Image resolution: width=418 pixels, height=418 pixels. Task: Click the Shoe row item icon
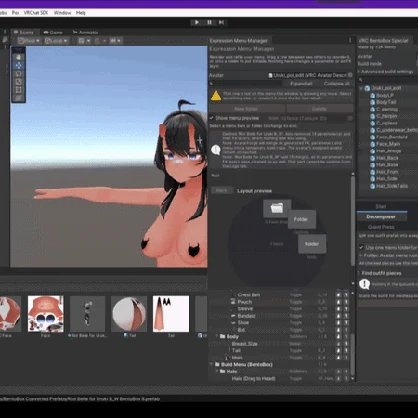point(233,323)
